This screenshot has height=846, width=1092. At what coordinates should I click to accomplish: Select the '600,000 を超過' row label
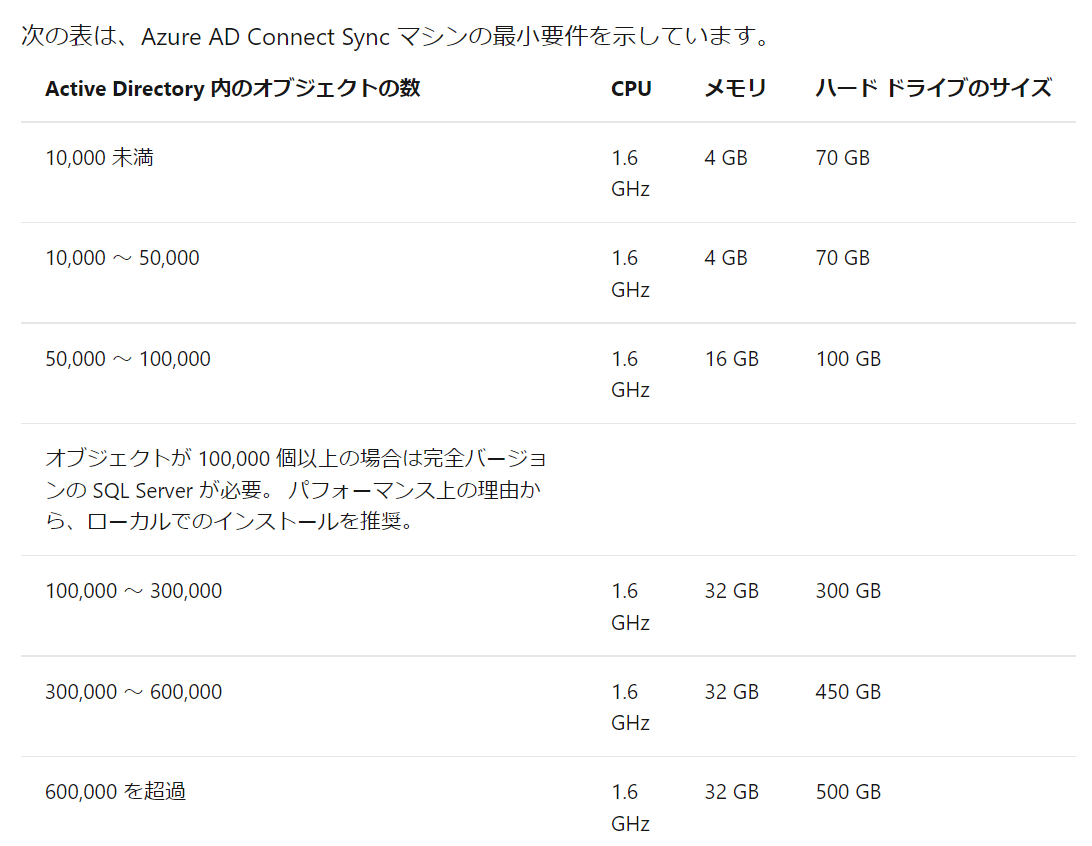[116, 792]
